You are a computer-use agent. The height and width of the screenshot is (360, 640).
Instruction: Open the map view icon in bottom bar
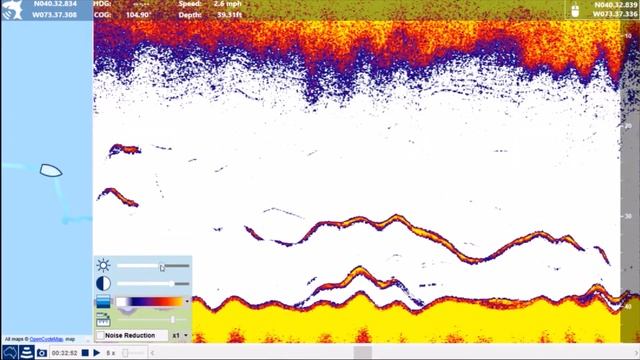(x=10, y=353)
